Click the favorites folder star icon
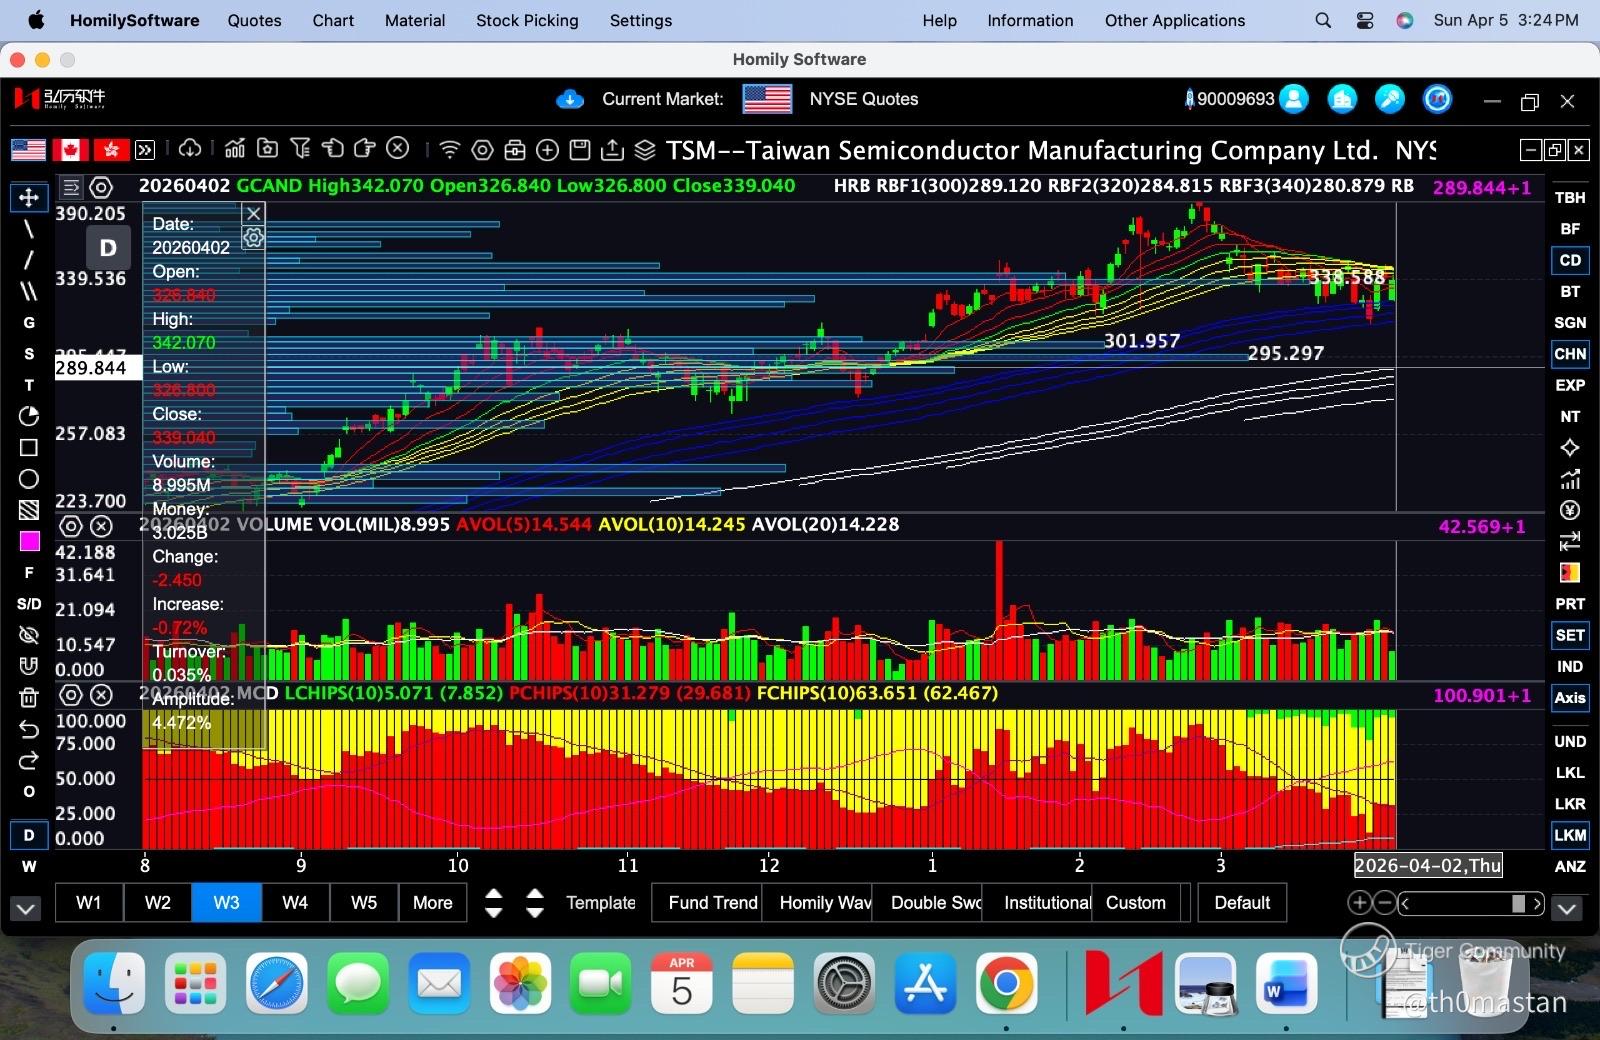The width and height of the screenshot is (1600, 1040). (268, 149)
